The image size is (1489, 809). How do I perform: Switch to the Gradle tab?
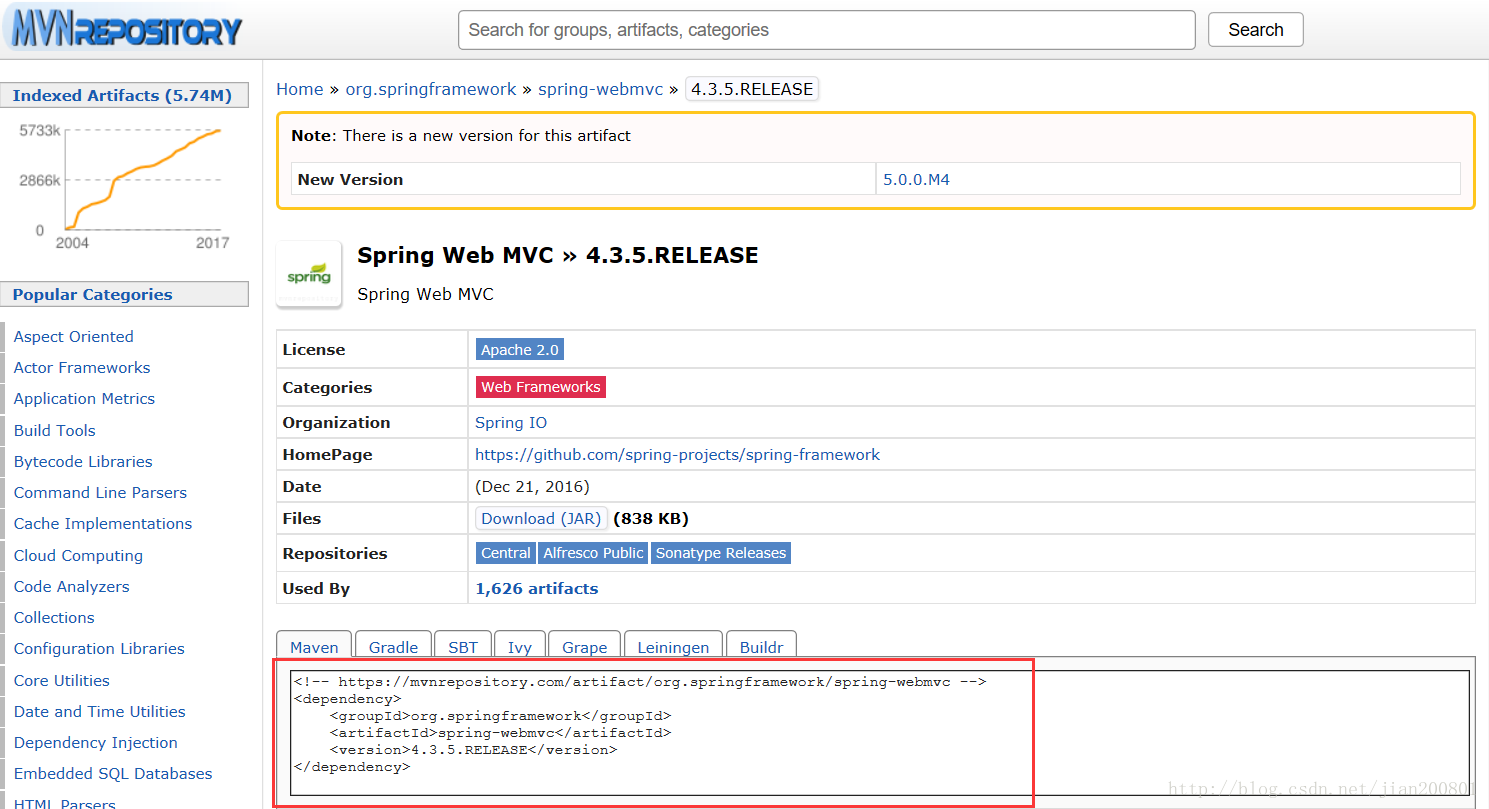pos(393,646)
